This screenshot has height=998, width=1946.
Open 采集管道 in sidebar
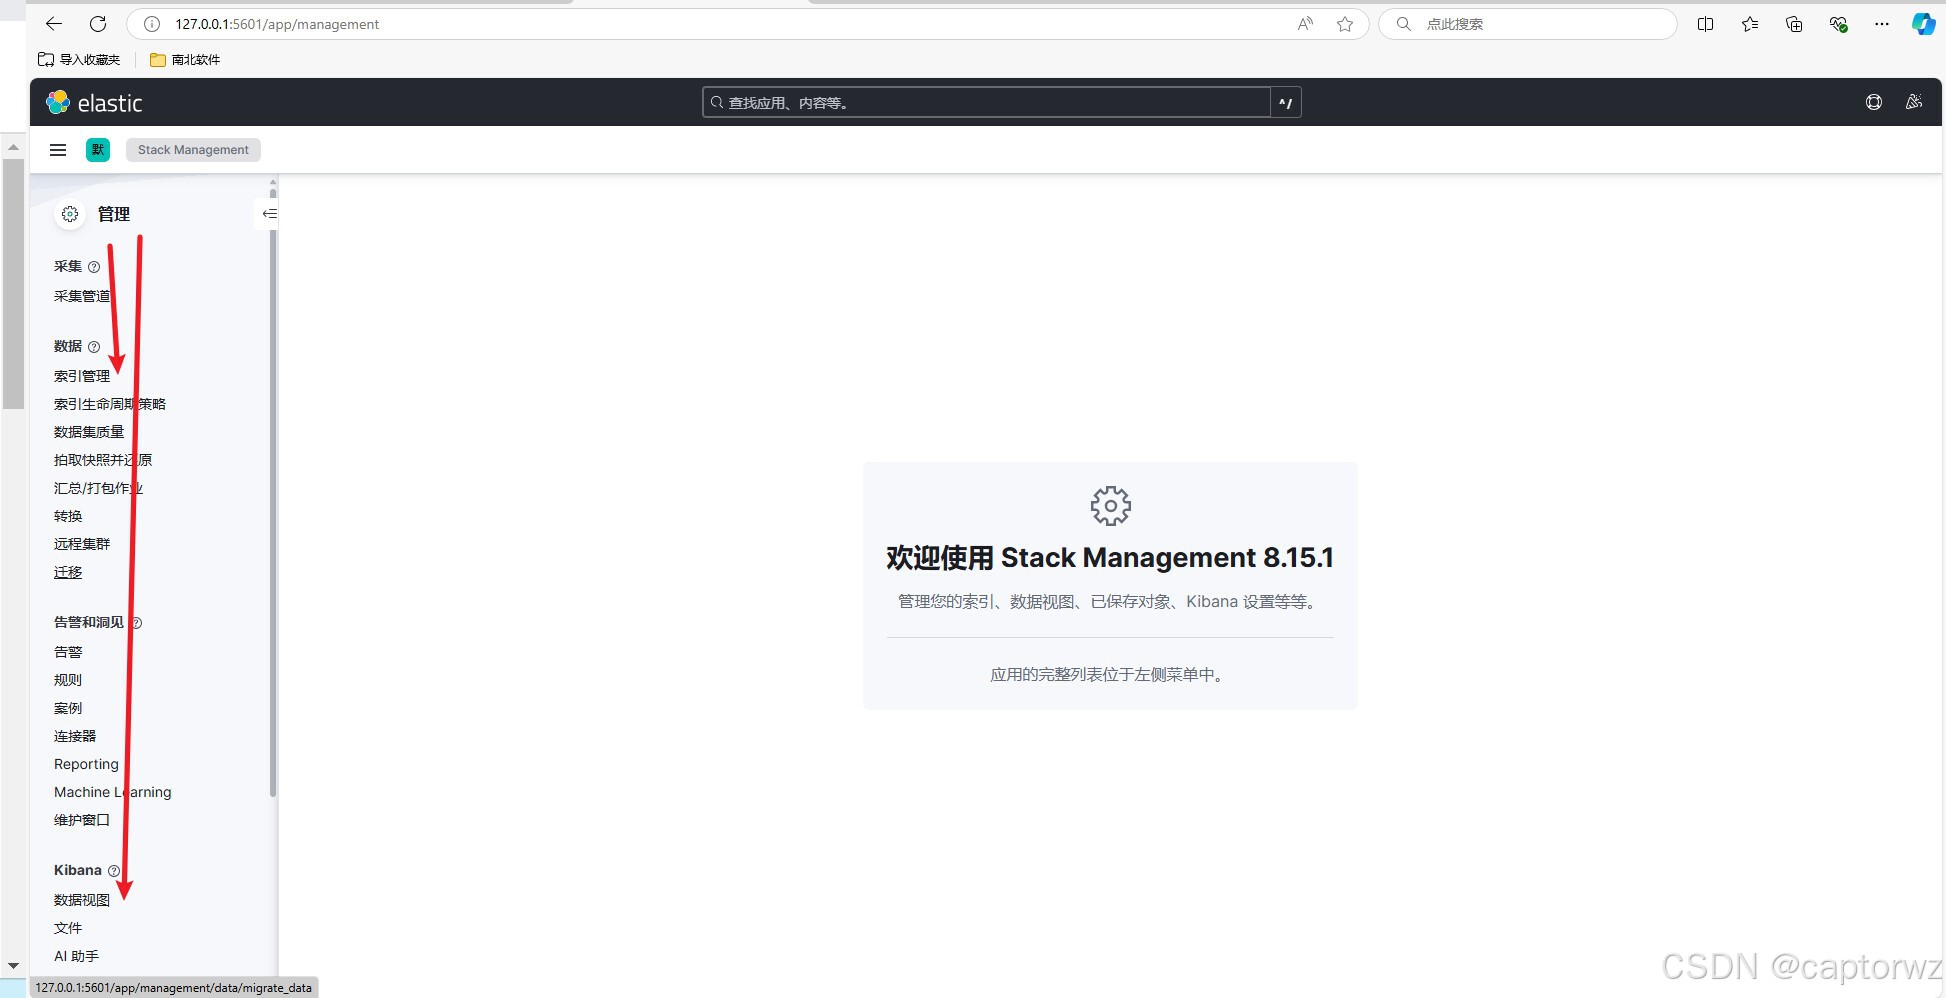(x=82, y=296)
